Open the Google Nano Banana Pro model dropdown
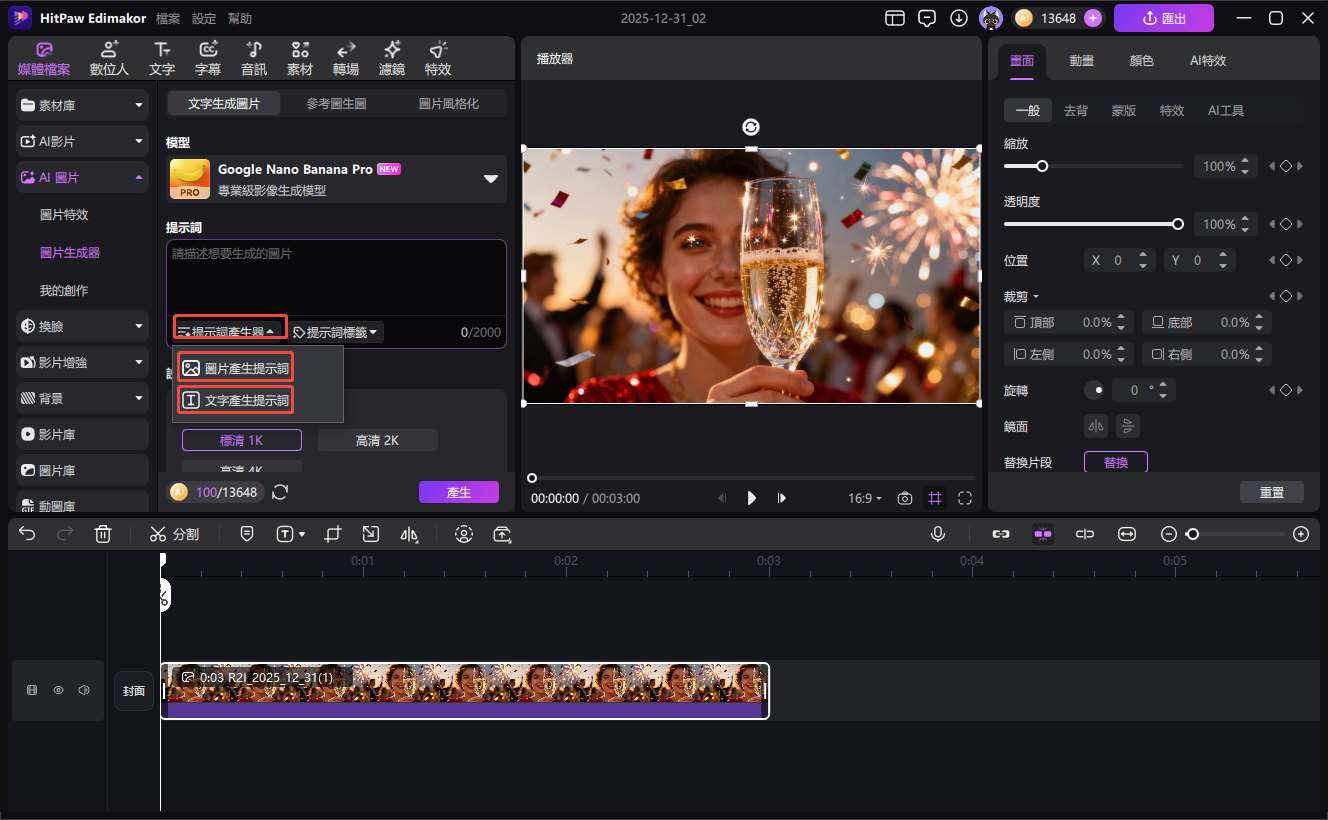The width and height of the screenshot is (1328, 820). pos(490,179)
